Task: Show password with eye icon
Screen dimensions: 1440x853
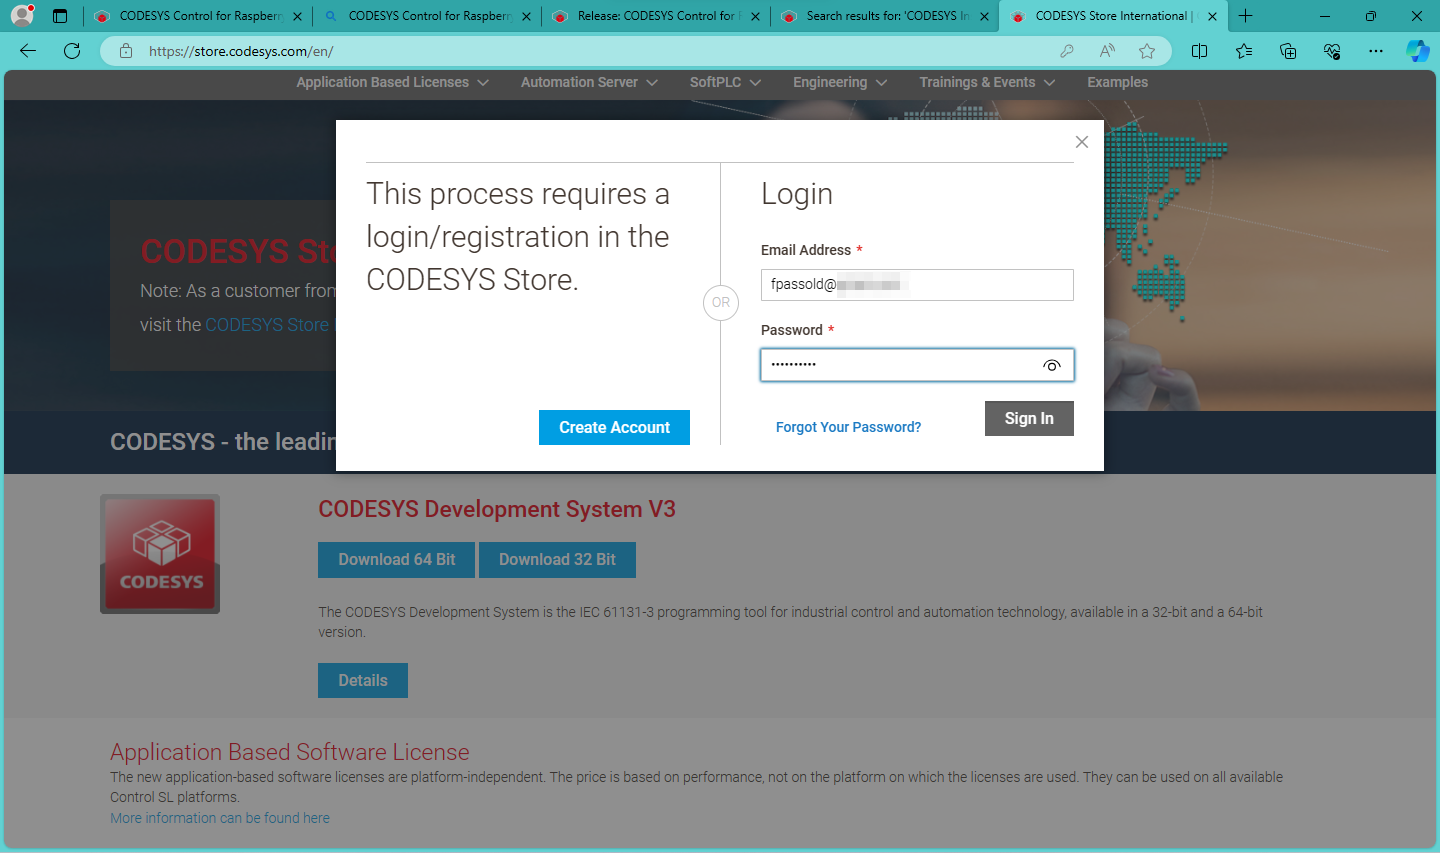Action: pyautogui.click(x=1052, y=365)
